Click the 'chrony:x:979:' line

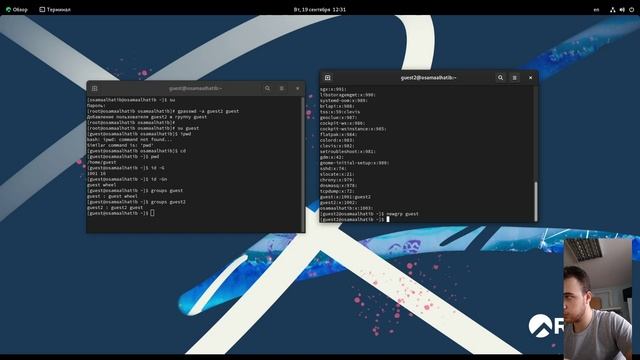[x=337, y=180]
